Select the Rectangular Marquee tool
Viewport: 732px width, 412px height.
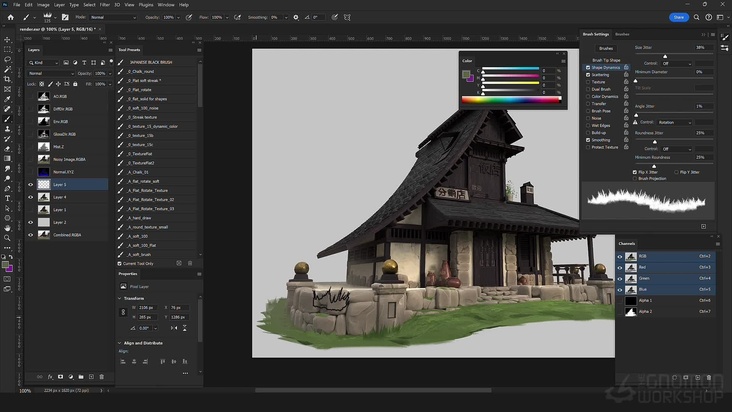[x=7, y=49]
